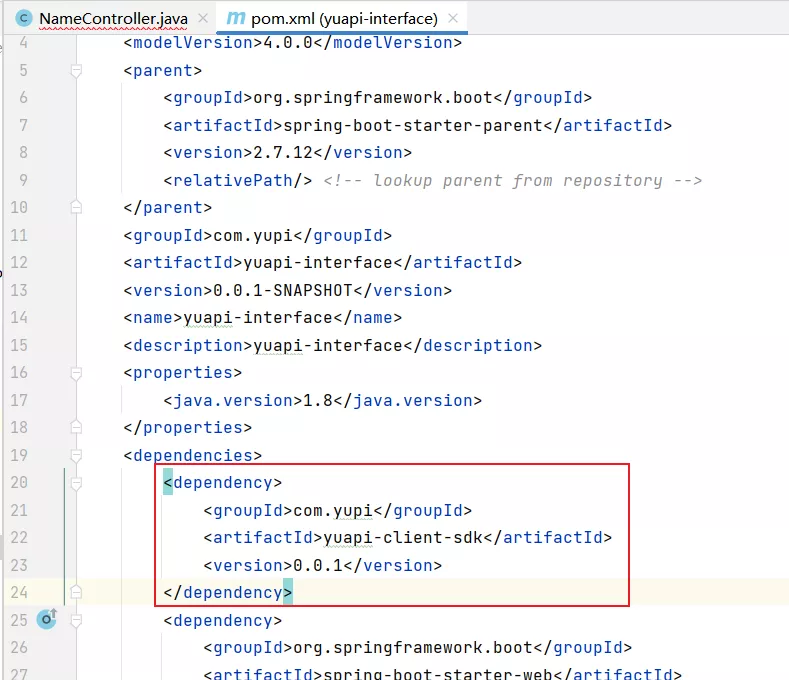Click line number 22 in the gutter
The width and height of the screenshot is (789, 680).
click(x=19, y=538)
